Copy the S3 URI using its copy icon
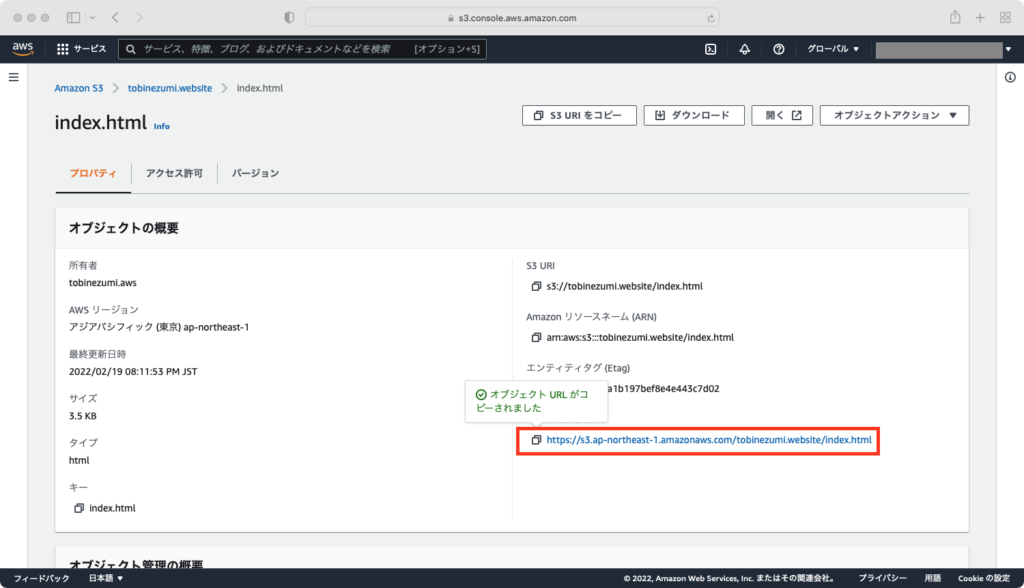Image resolution: width=1024 pixels, height=588 pixels. 536,286
